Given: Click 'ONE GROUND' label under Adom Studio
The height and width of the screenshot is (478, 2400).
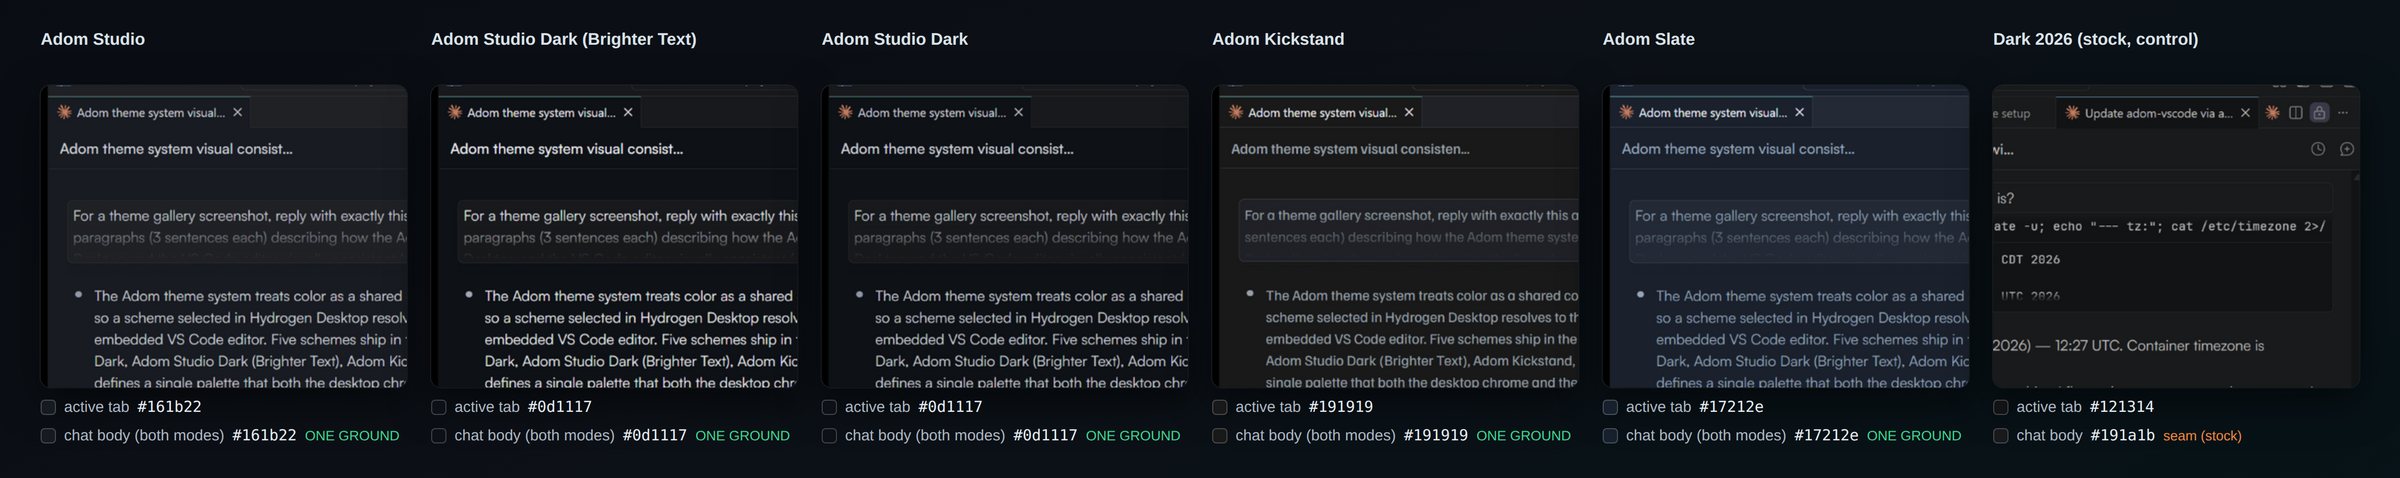Looking at the screenshot, I should [x=352, y=436].
